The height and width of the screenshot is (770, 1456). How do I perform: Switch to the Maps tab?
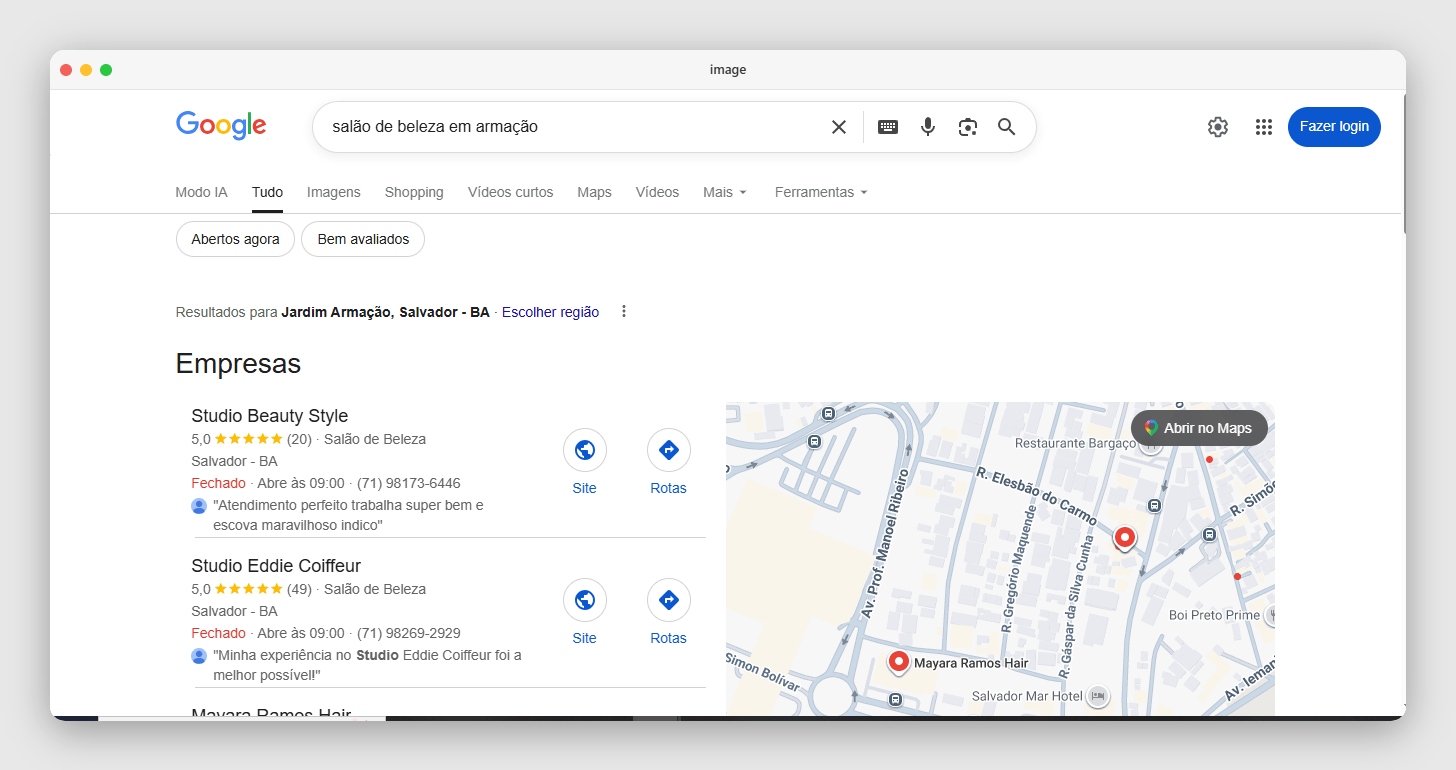[594, 192]
